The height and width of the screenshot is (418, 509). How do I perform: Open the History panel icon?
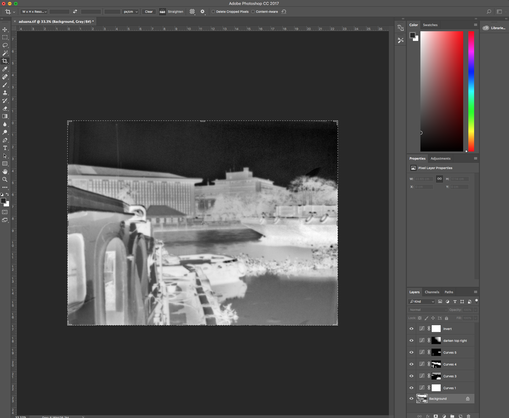[x=401, y=28]
